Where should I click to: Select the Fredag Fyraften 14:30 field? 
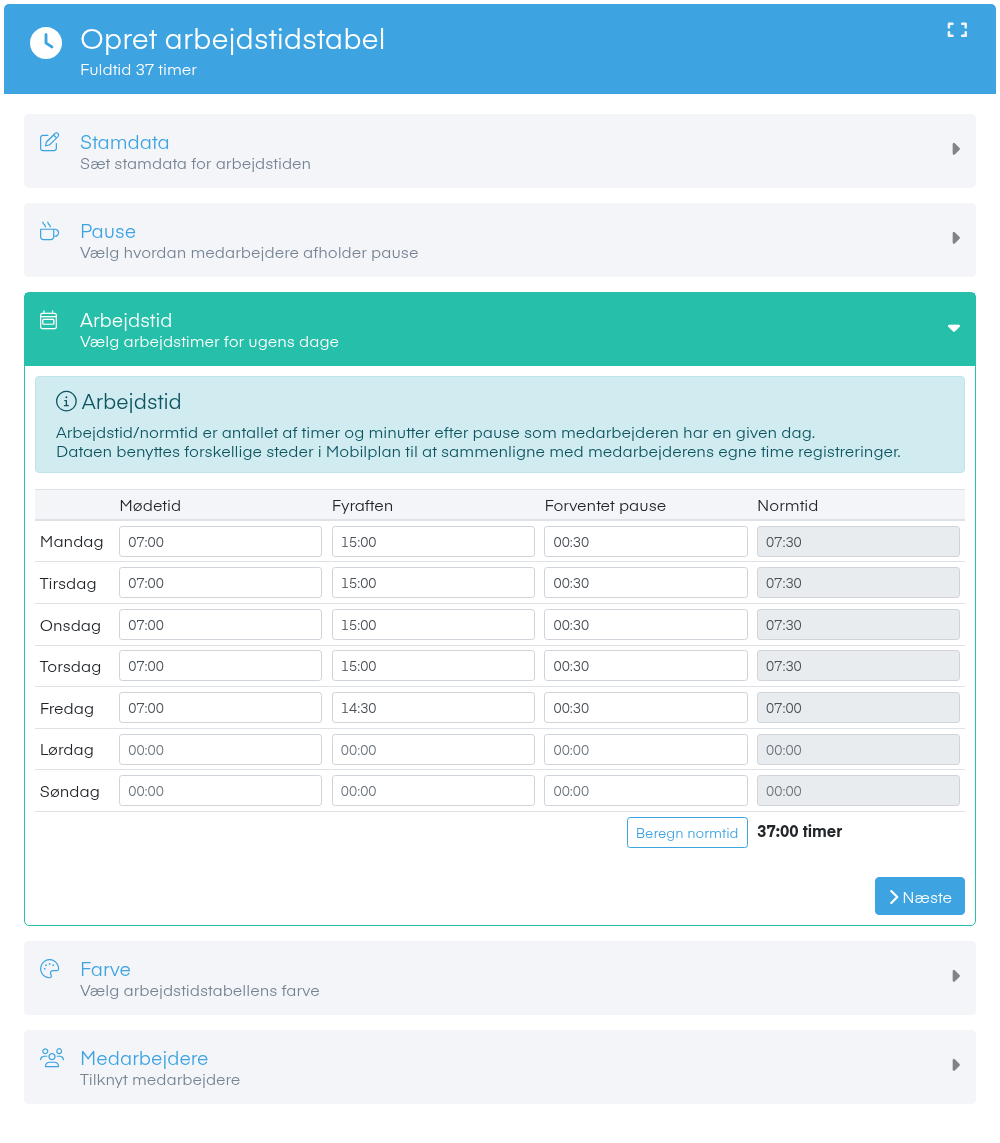point(433,708)
